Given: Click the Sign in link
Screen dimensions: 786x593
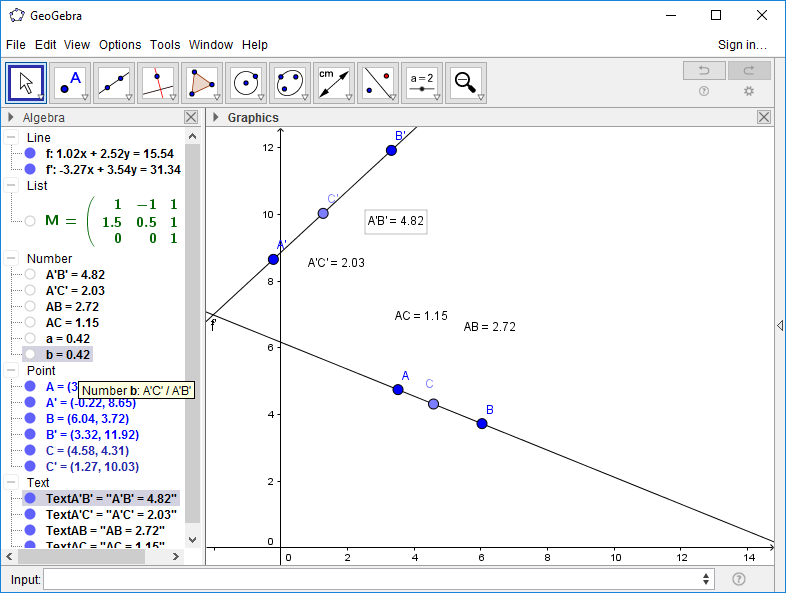Looking at the screenshot, I should pos(742,45).
